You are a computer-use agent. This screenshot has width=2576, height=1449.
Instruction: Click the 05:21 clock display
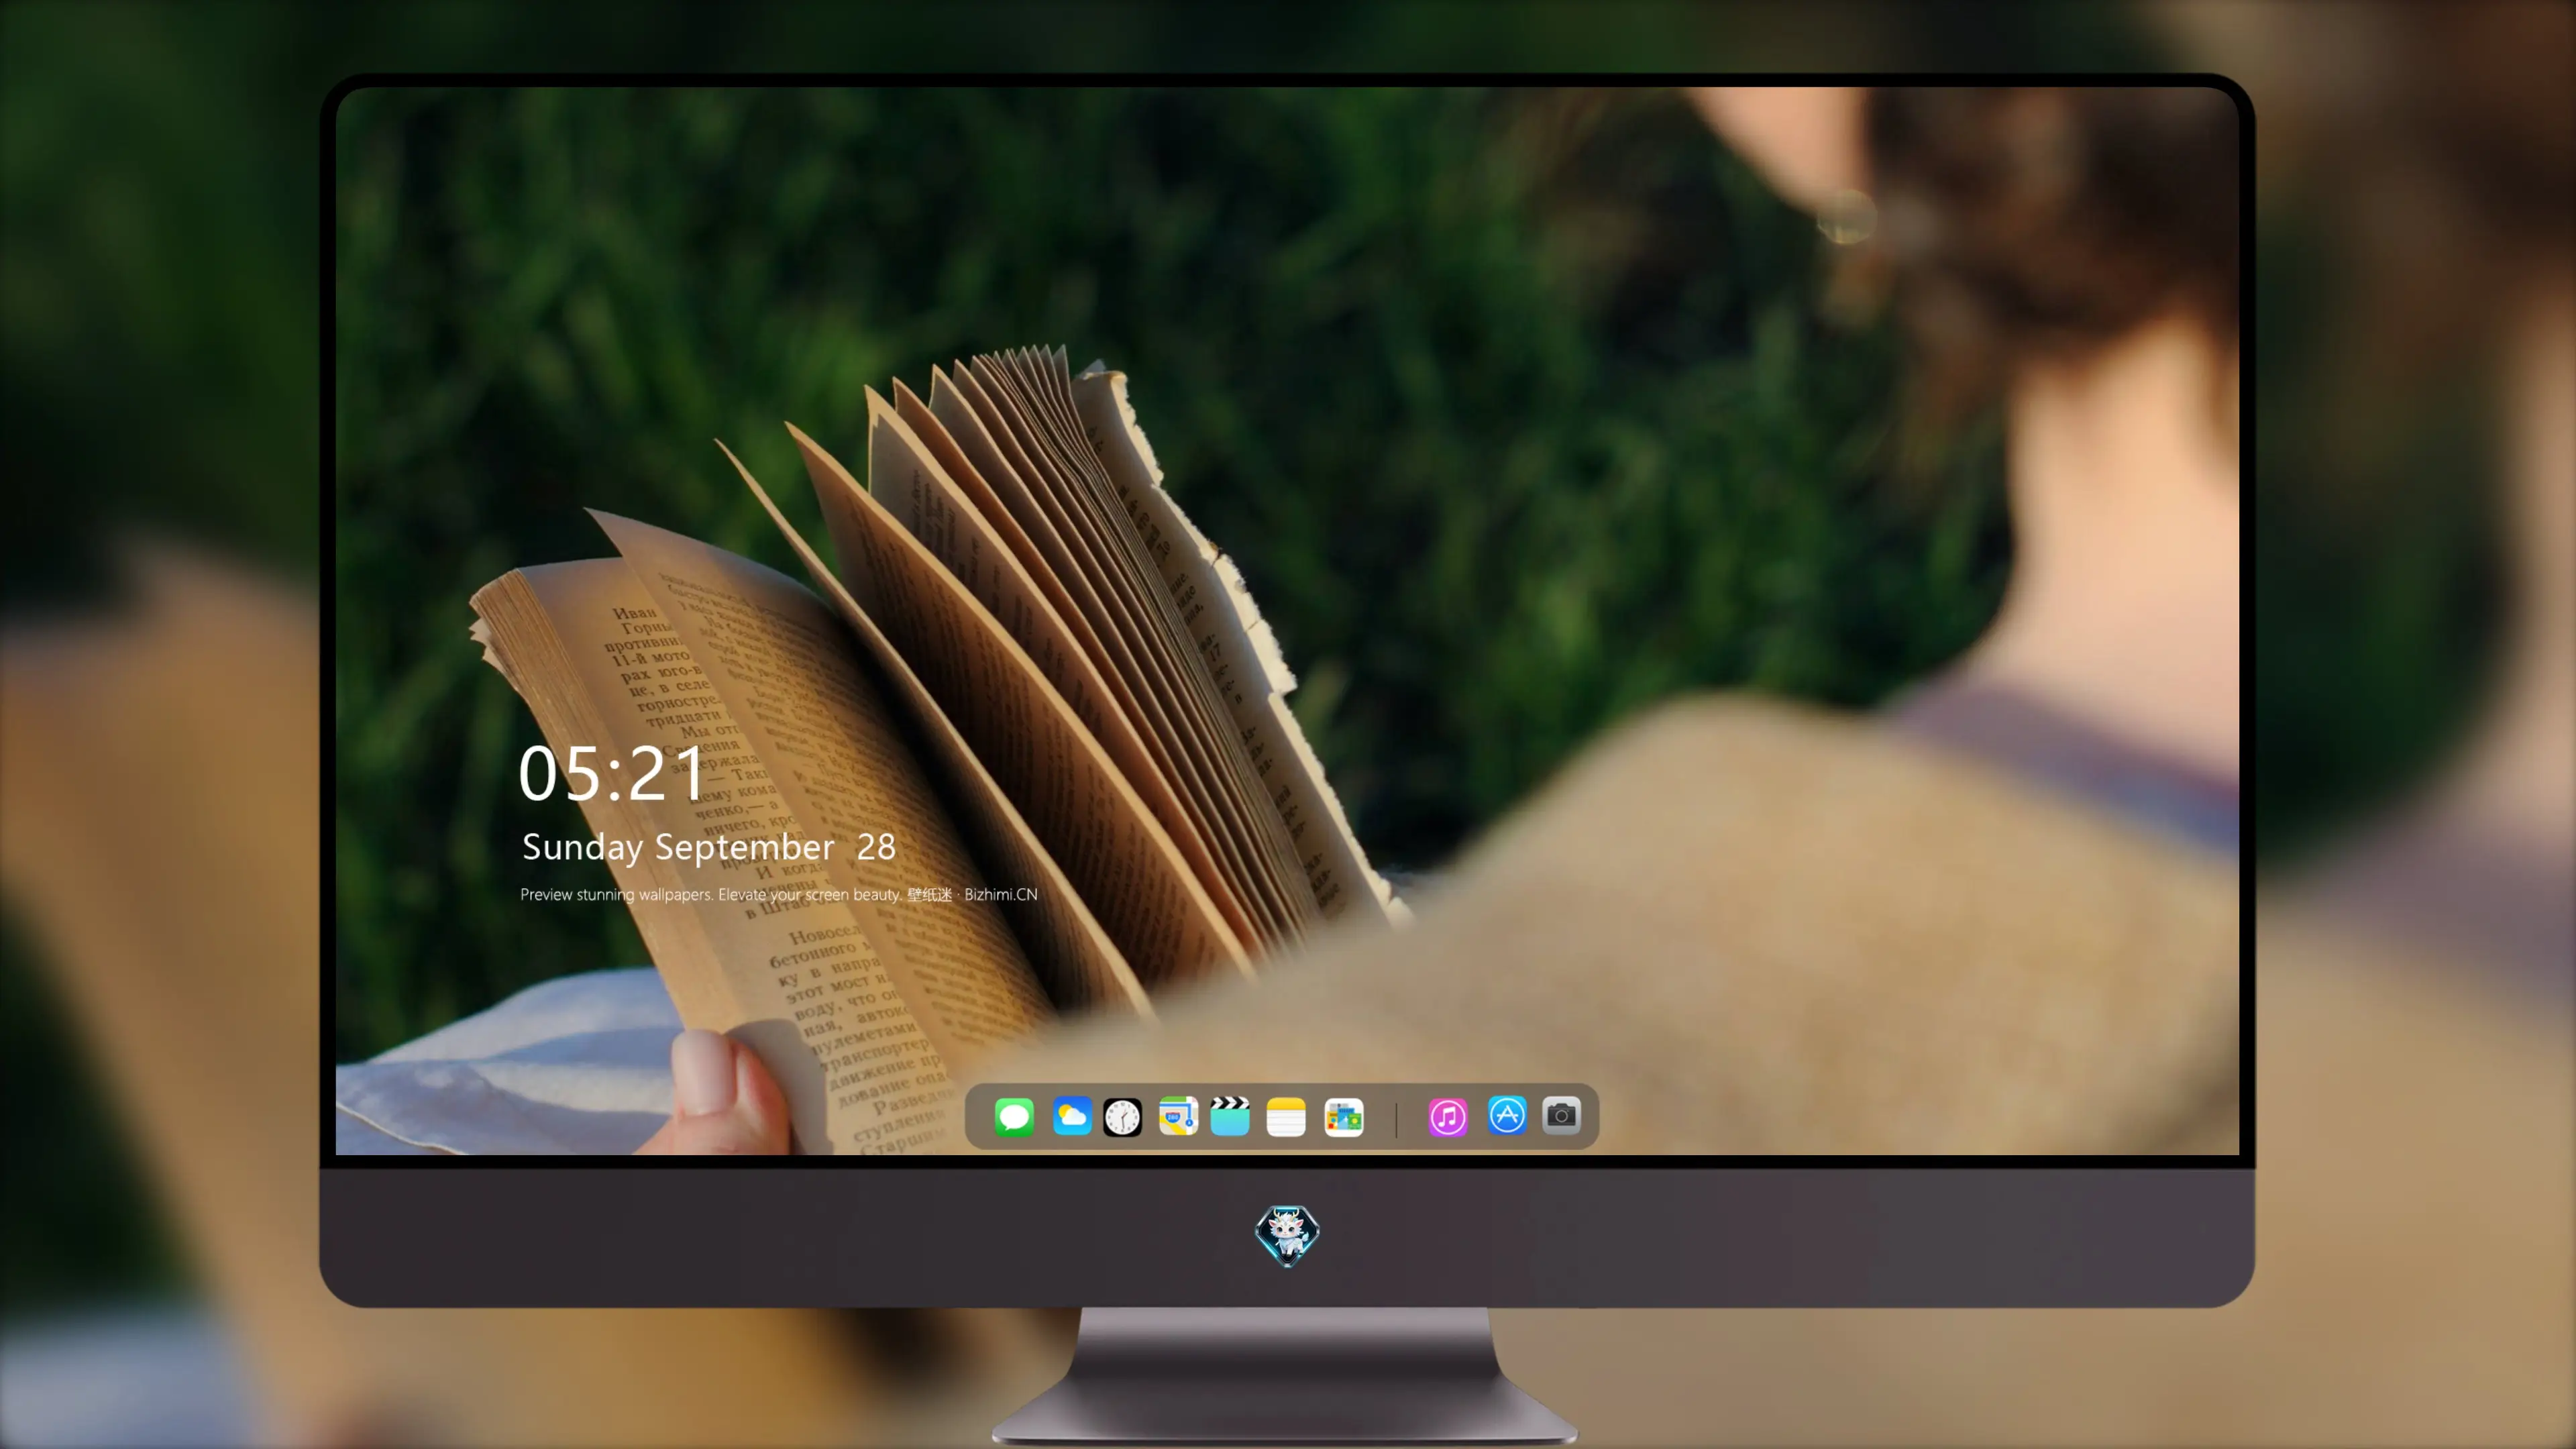click(x=611, y=774)
